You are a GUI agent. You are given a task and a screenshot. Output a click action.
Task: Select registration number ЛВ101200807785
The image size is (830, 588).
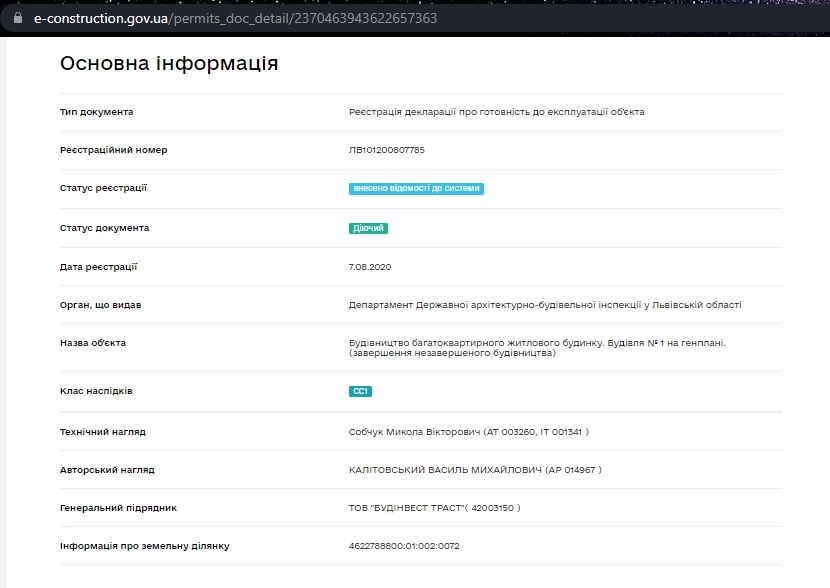point(386,150)
